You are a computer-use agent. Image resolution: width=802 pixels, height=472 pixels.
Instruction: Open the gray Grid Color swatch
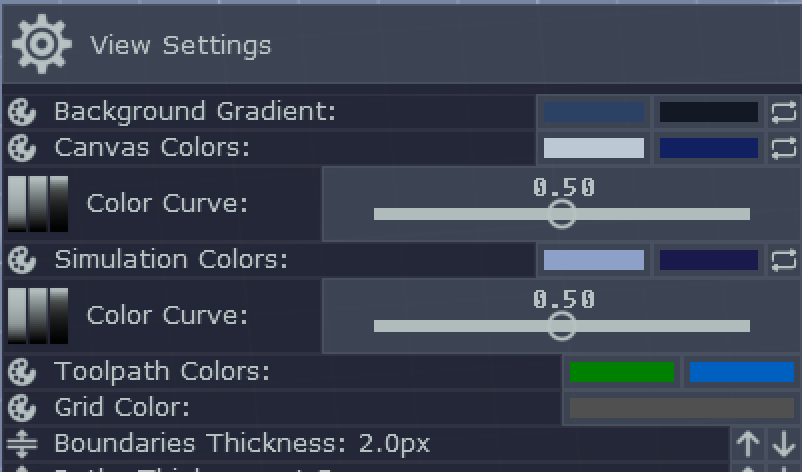tap(682, 408)
